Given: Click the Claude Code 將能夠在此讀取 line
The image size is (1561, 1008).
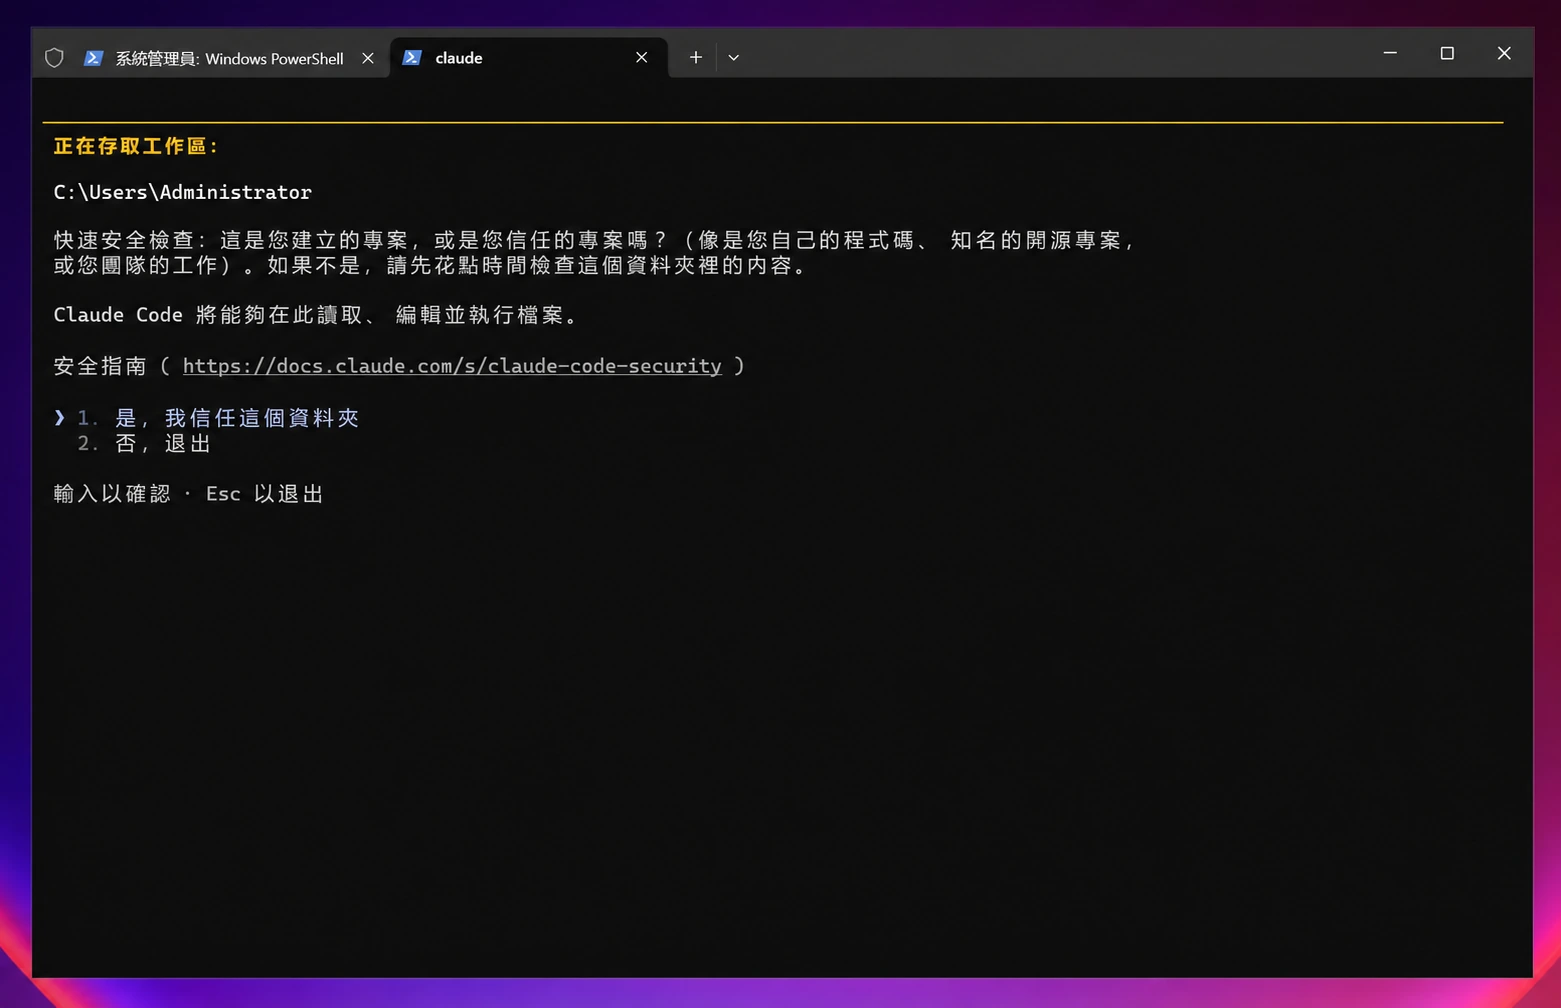Looking at the screenshot, I should click(x=316, y=315).
